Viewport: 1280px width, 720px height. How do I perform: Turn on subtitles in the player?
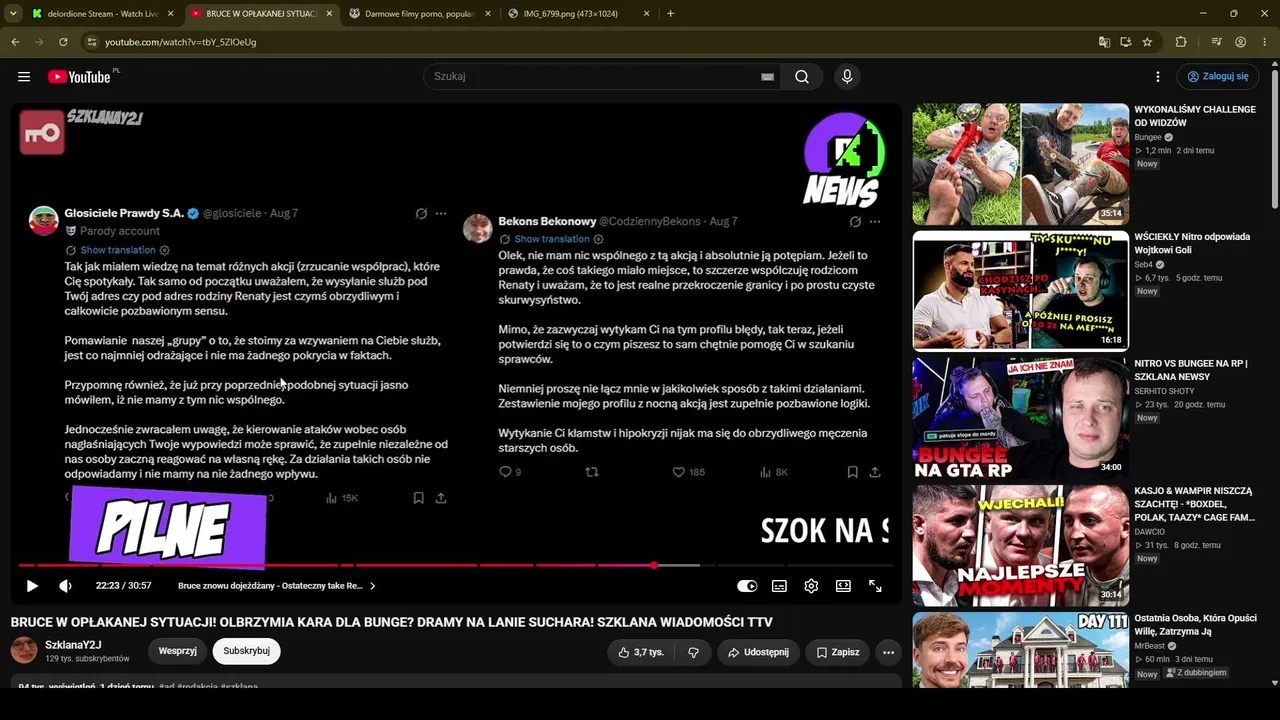pos(779,586)
